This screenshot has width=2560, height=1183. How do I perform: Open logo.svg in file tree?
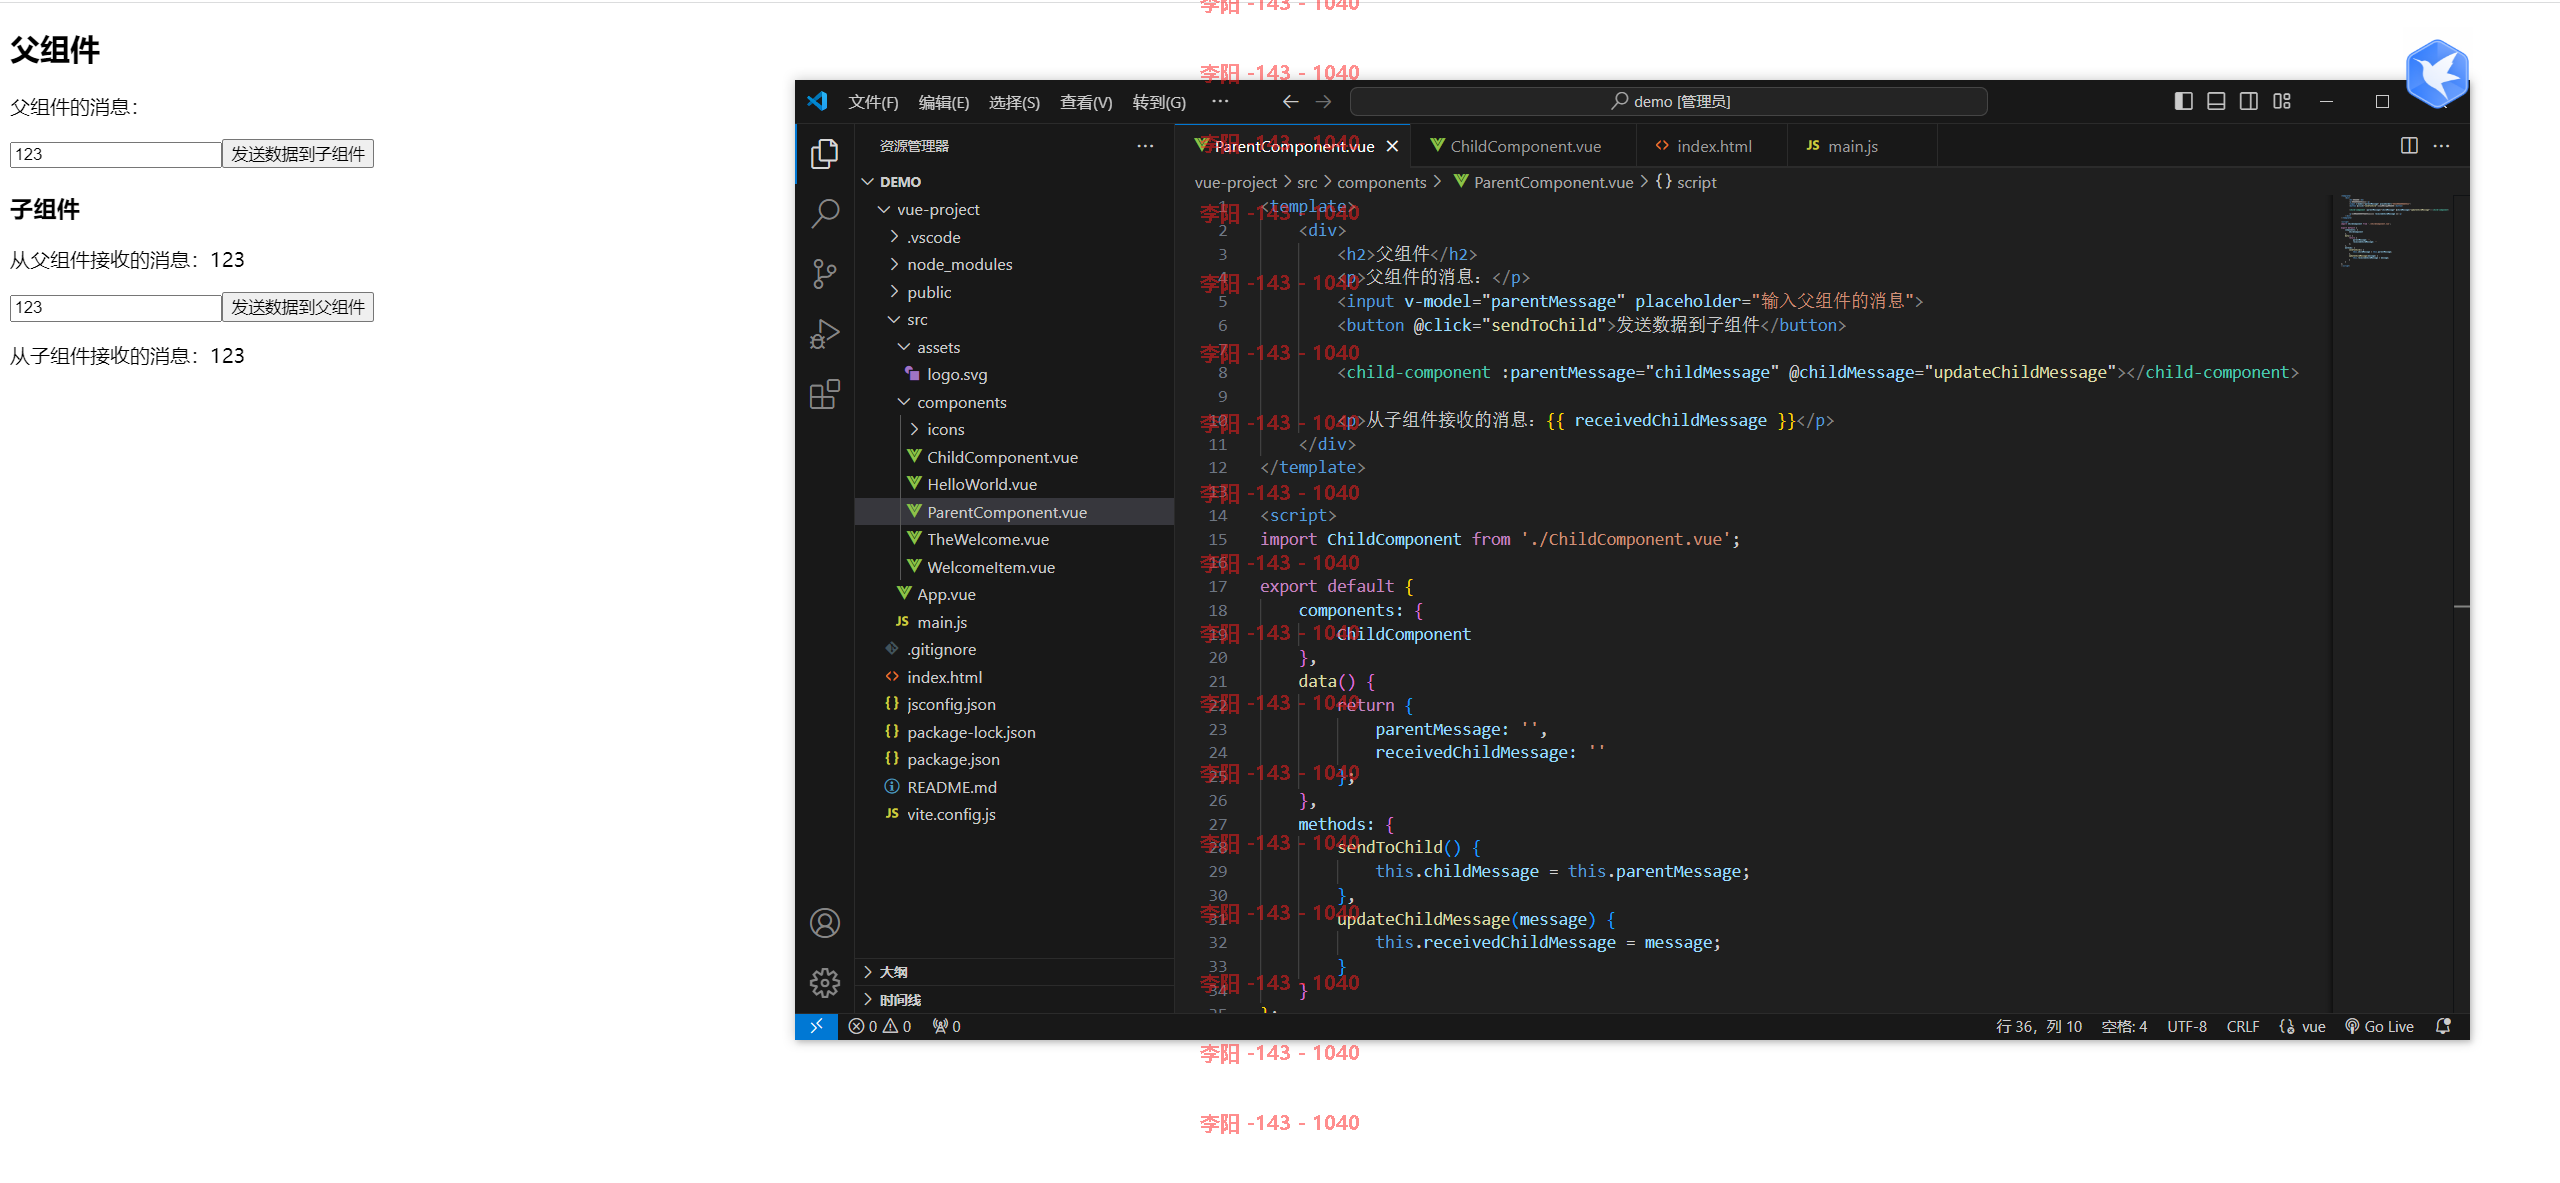pos(1014,374)
